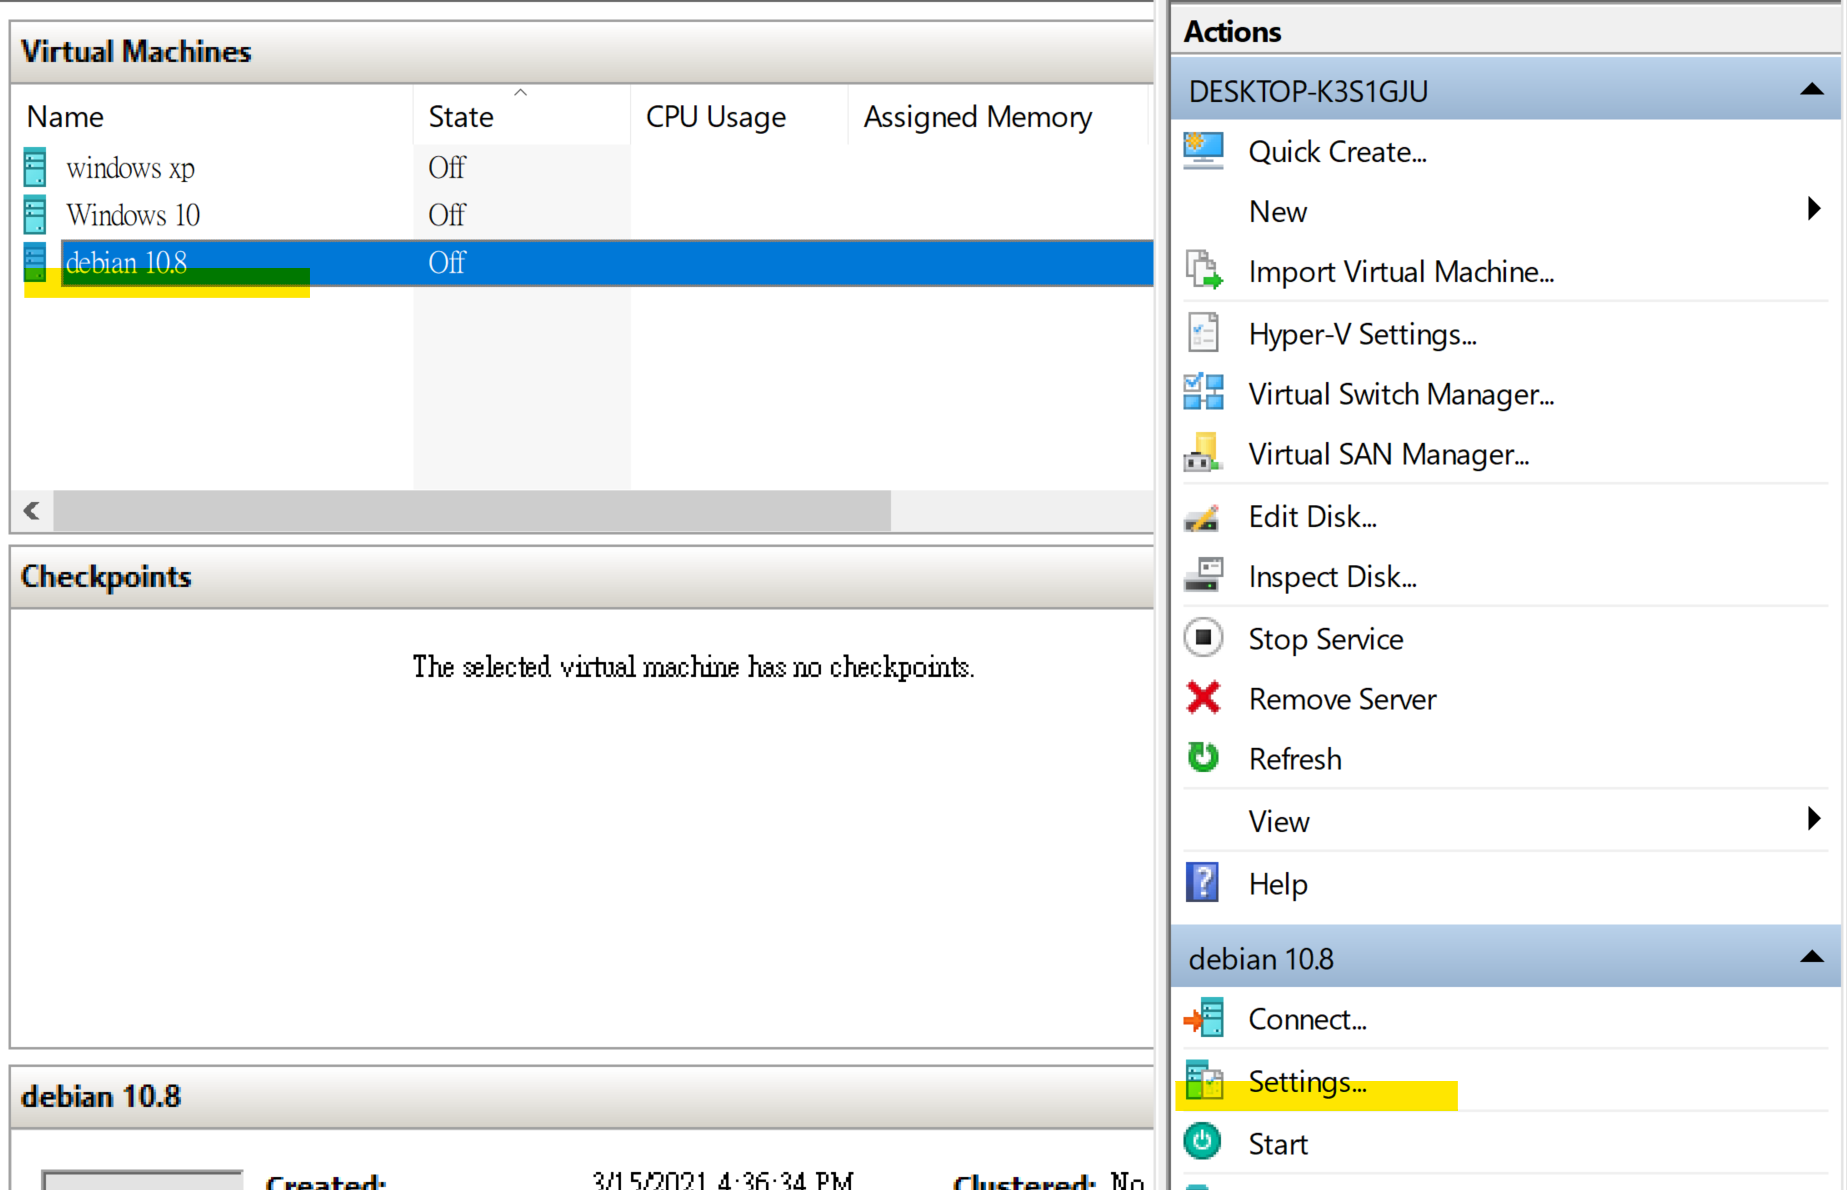This screenshot has height=1190, width=1847.
Task: Click the Virtual SAN Manager icon
Action: pos(1203,453)
